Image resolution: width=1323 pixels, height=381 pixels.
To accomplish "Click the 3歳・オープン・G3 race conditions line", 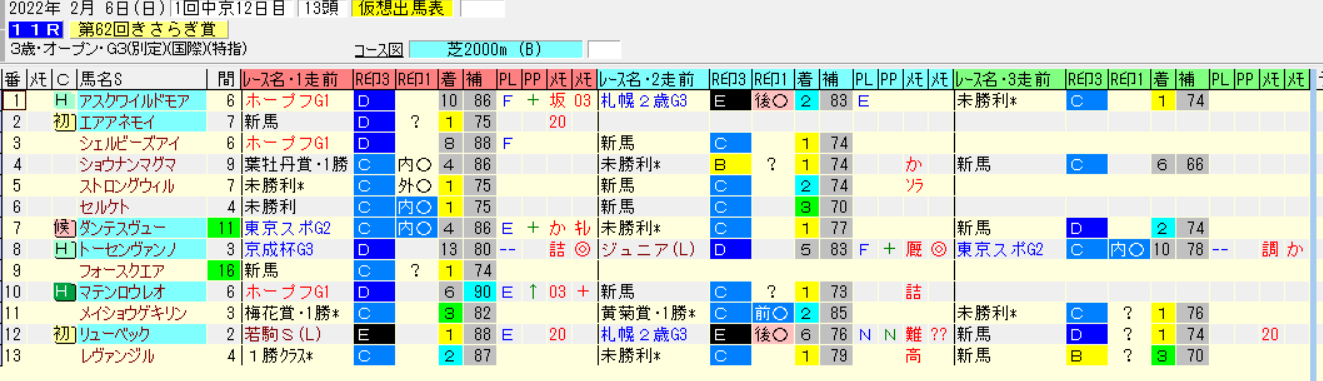I will point(128,48).
